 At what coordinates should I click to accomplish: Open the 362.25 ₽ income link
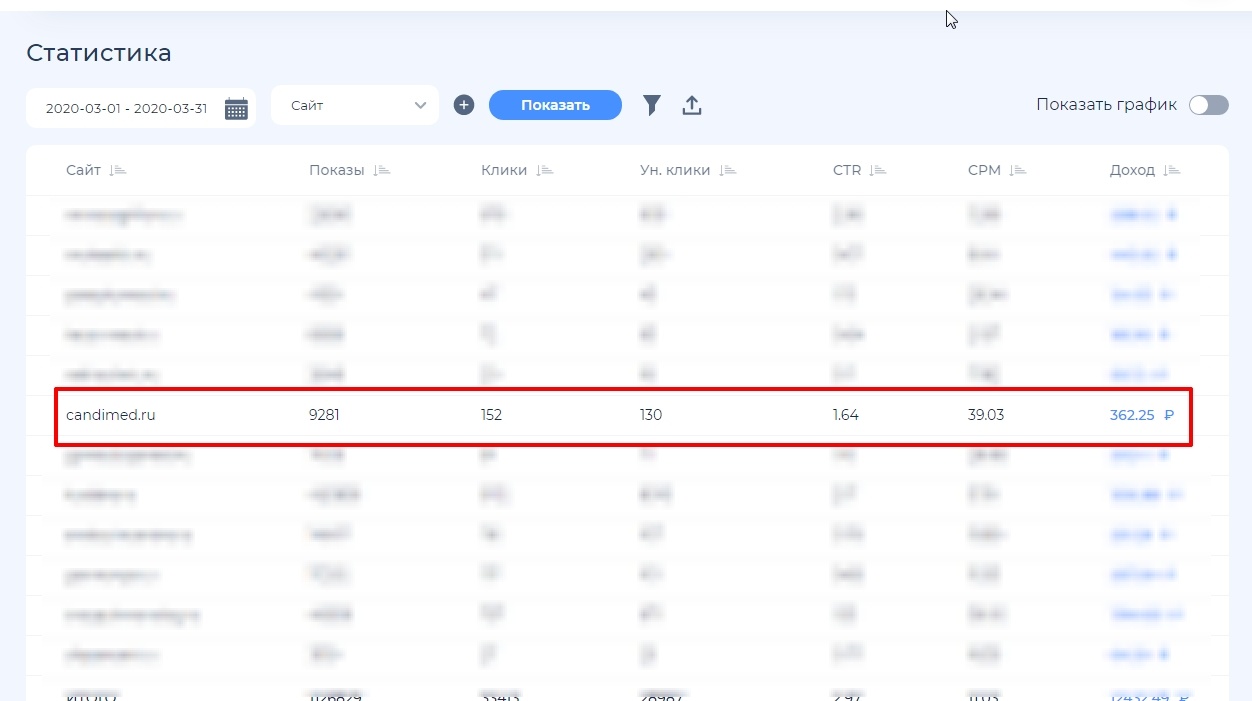click(1142, 415)
